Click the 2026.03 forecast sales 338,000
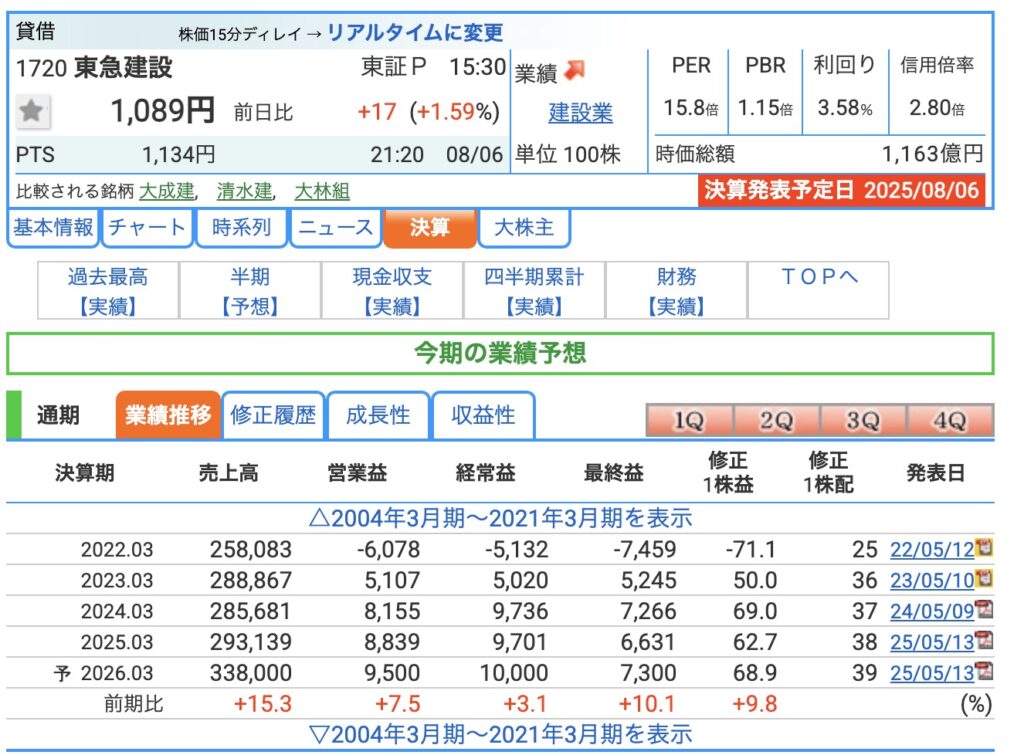 (251, 673)
